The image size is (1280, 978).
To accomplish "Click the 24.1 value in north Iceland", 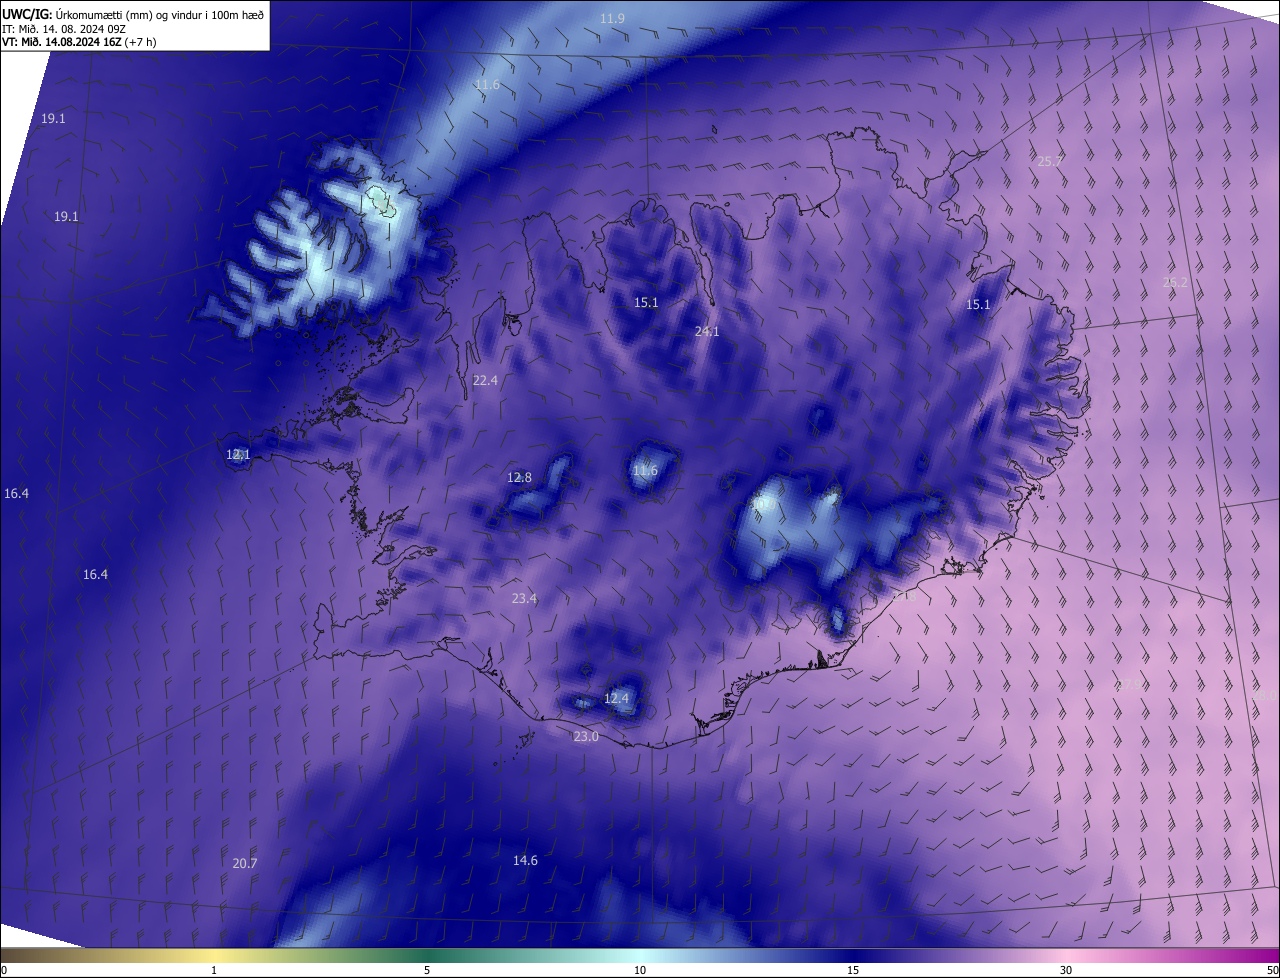I will (x=707, y=331).
